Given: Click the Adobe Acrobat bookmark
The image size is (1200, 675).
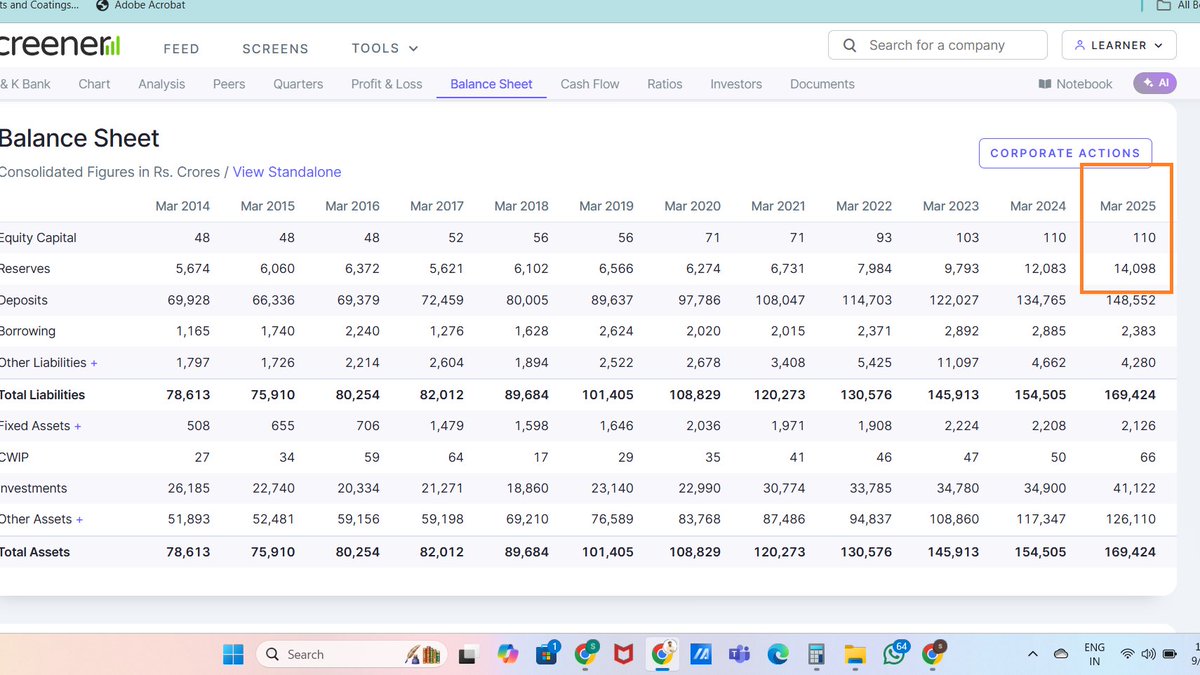Looking at the screenshot, I should click(140, 5).
